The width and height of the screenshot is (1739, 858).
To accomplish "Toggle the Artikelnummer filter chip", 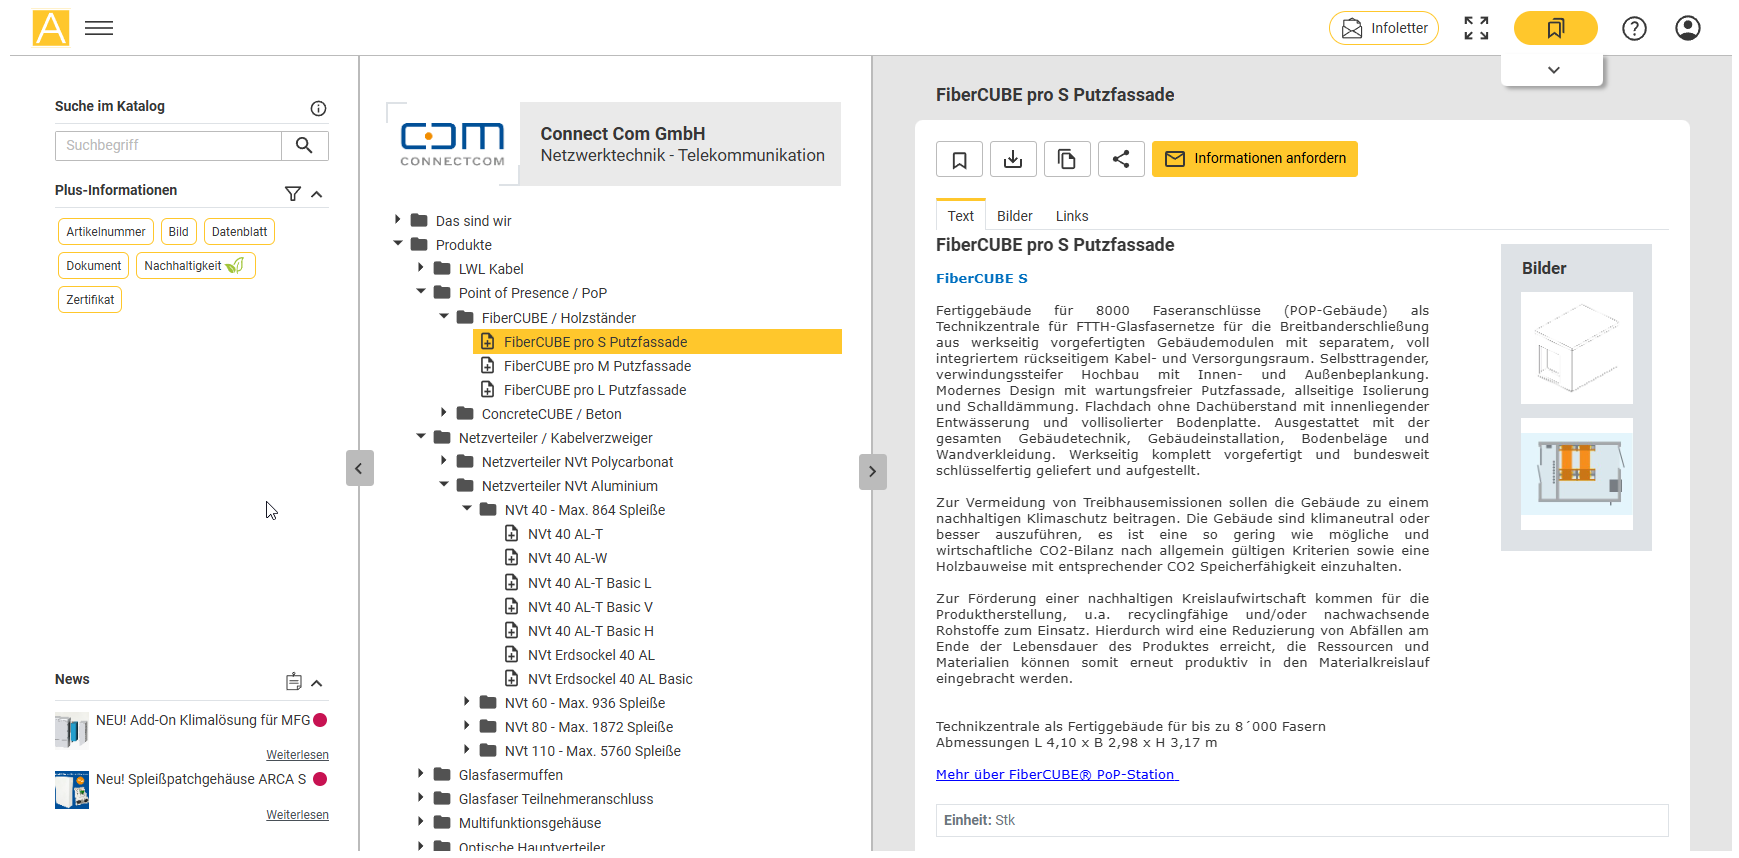I will click(x=106, y=232).
